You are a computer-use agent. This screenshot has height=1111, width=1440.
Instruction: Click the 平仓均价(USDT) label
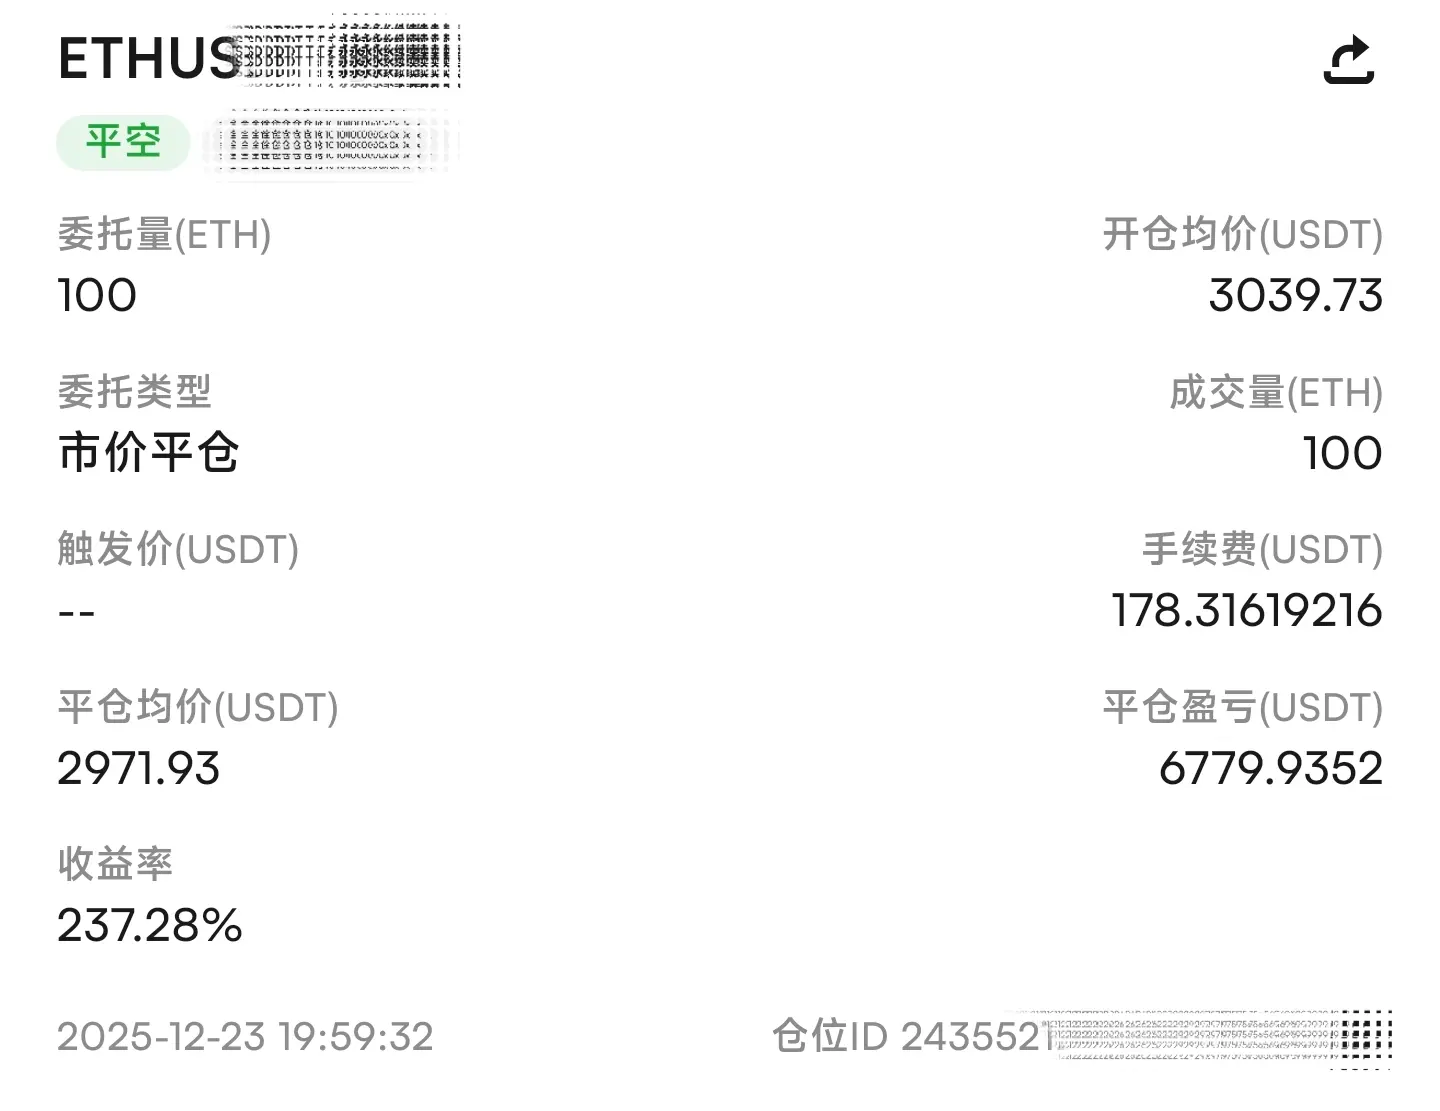click(198, 707)
